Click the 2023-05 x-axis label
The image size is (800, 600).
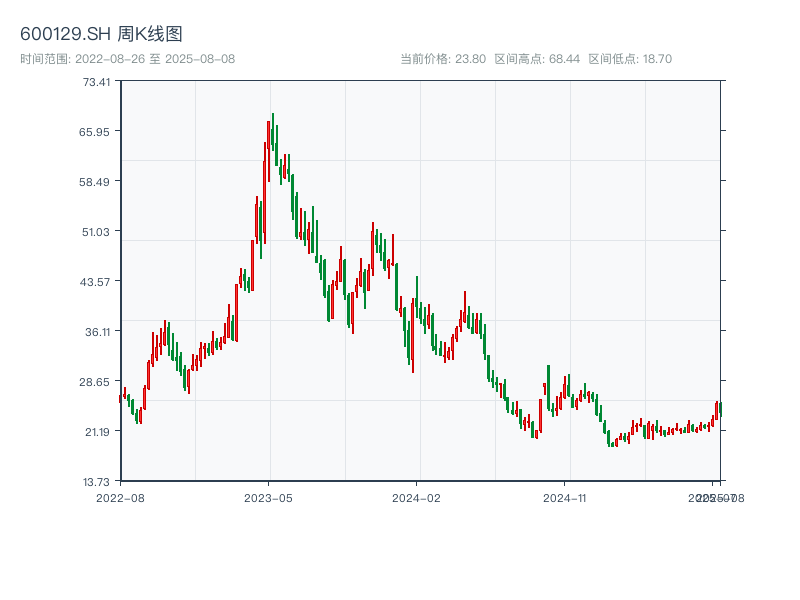(267, 496)
